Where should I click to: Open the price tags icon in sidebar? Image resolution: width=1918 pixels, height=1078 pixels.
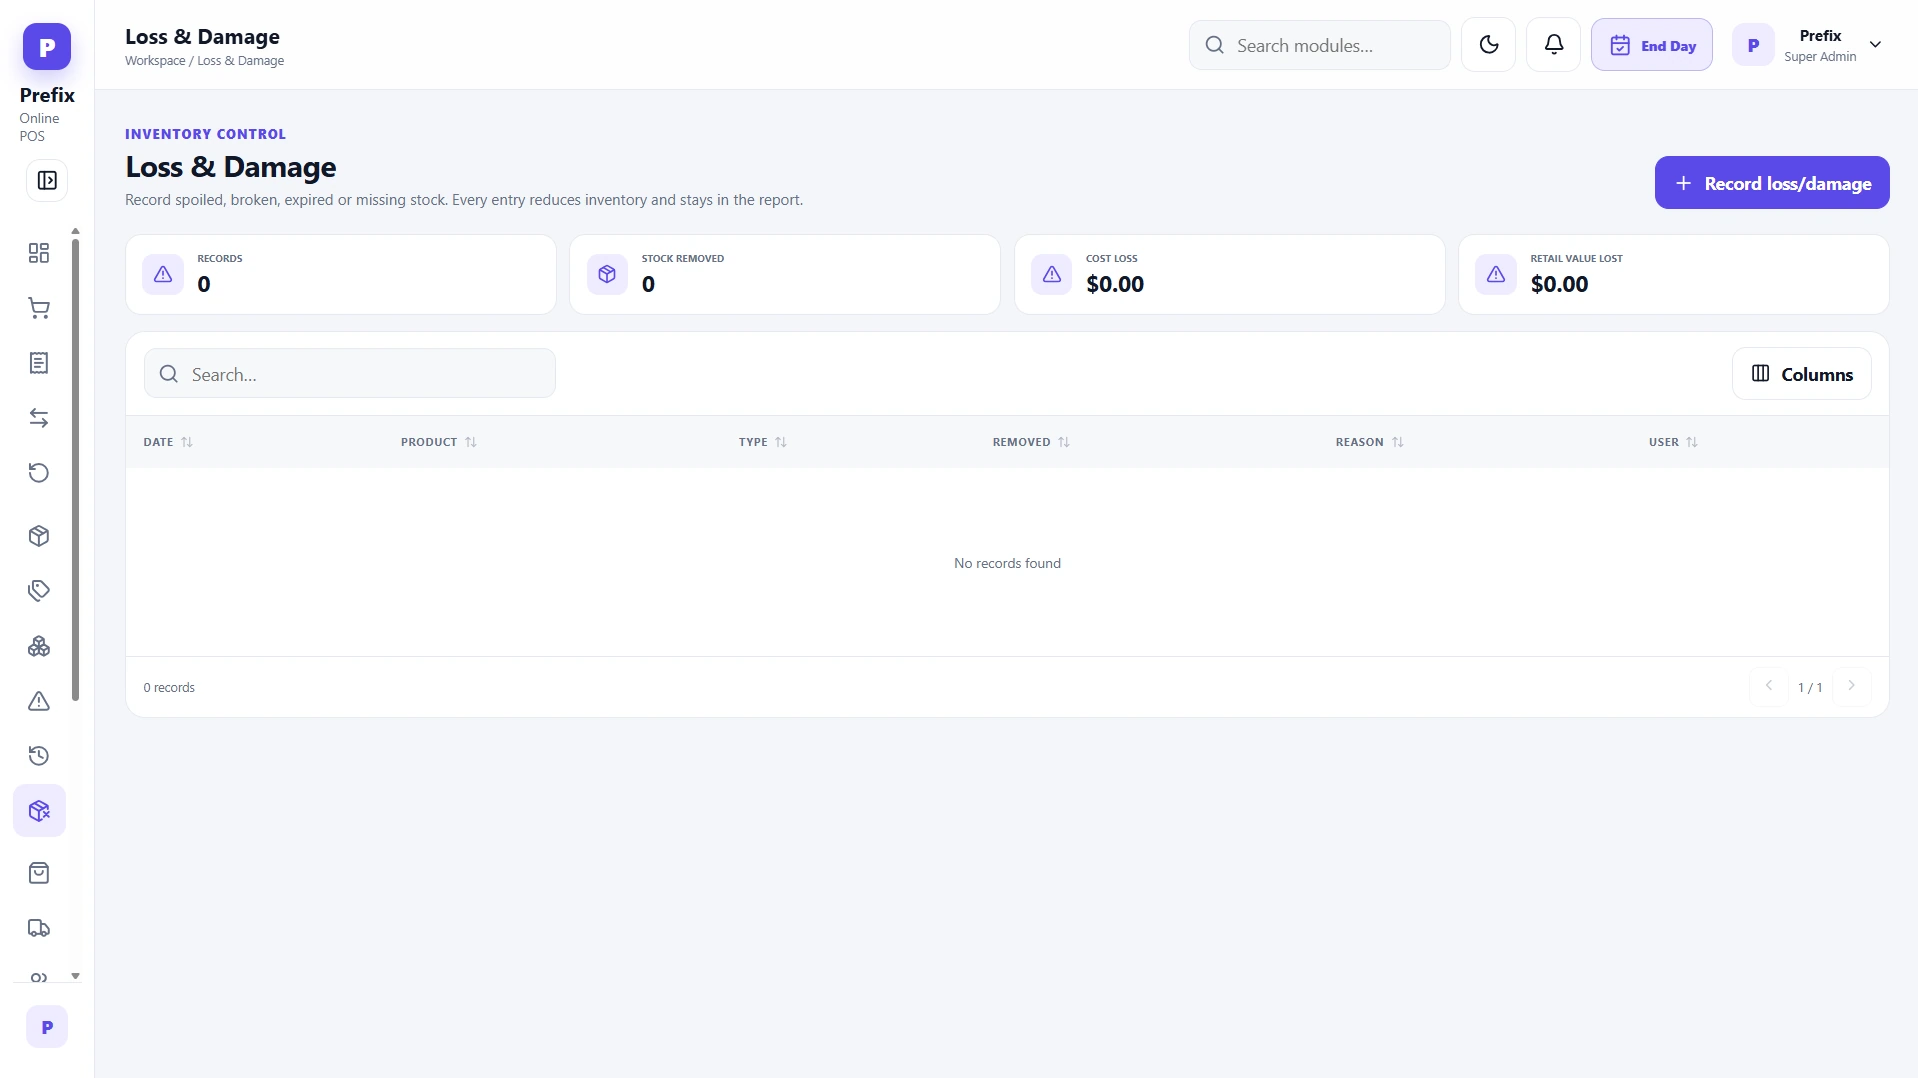pos(39,591)
